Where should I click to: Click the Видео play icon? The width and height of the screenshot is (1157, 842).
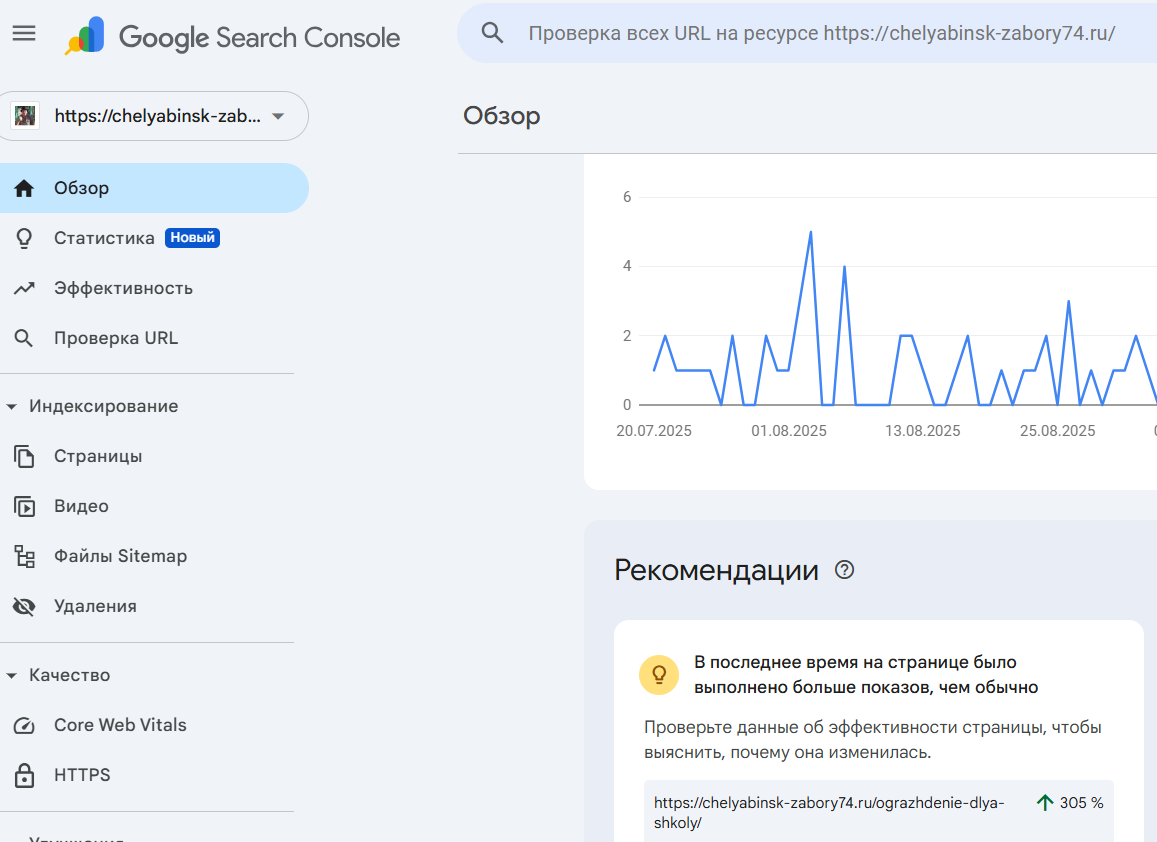(x=24, y=506)
